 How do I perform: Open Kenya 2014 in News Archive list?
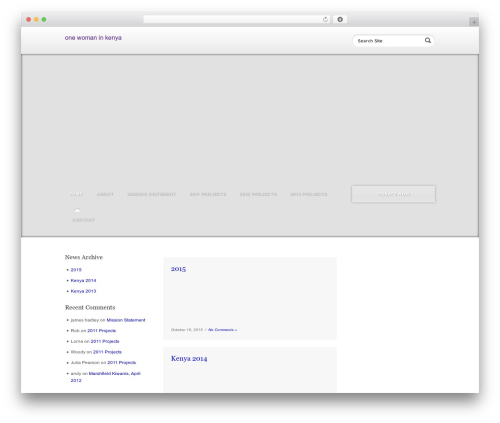(x=83, y=280)
